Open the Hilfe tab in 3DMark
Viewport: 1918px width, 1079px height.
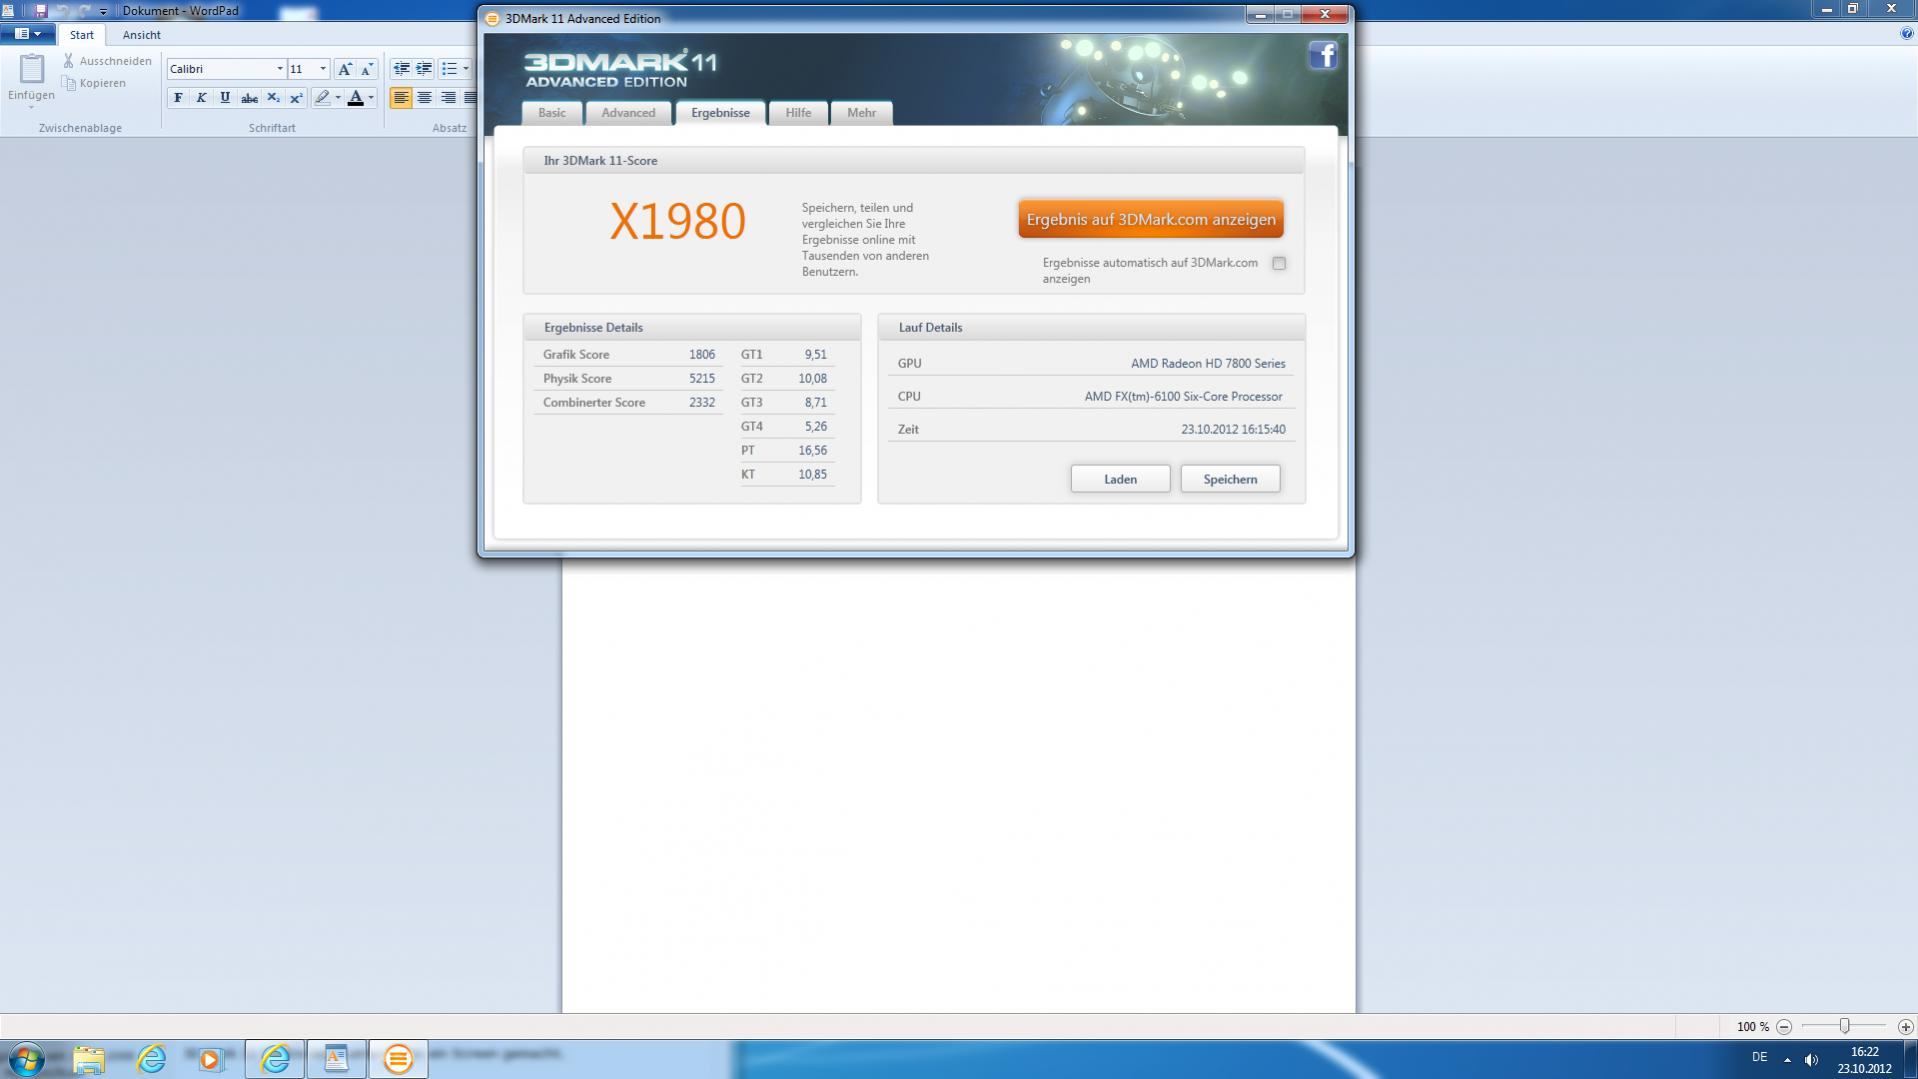[798, 113]
